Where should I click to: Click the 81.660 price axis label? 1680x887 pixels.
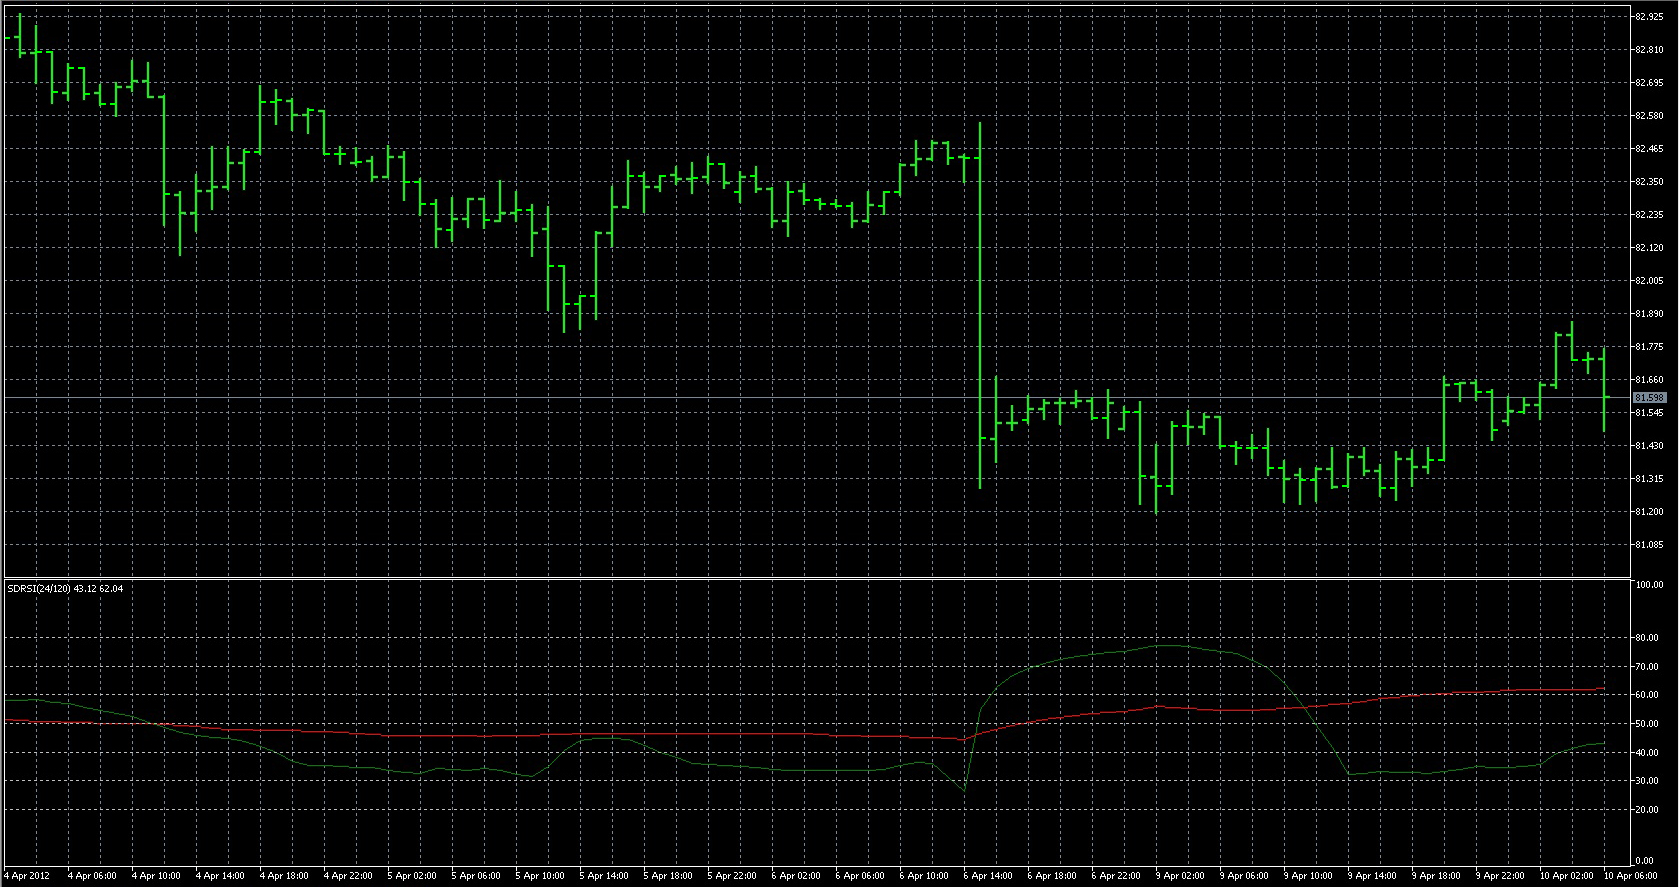click(1650, 380)
